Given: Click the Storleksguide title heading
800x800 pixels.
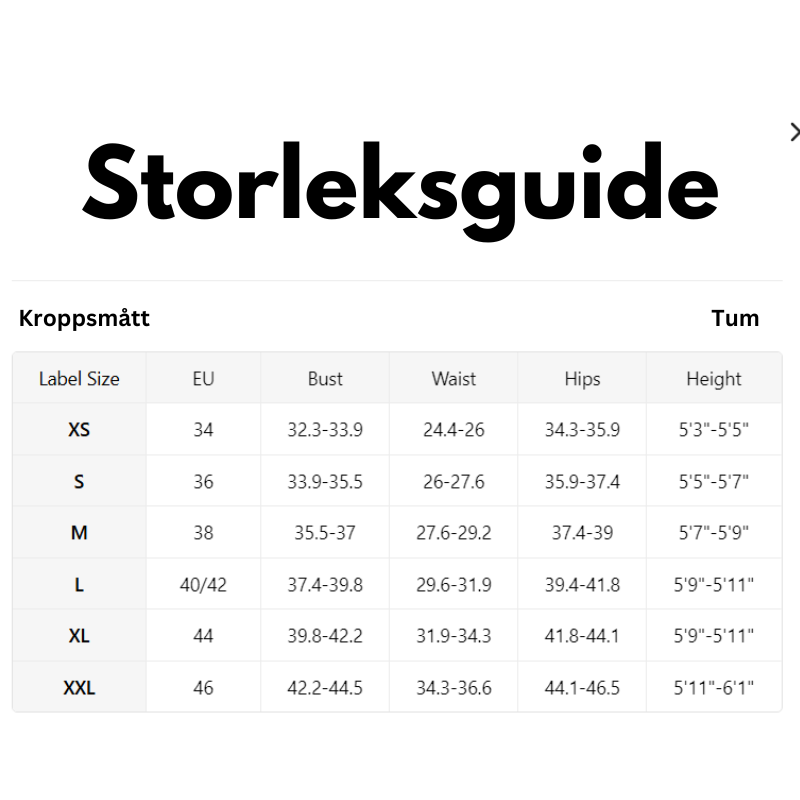Looking at the screenshot, I should click(x=401, y=190).
